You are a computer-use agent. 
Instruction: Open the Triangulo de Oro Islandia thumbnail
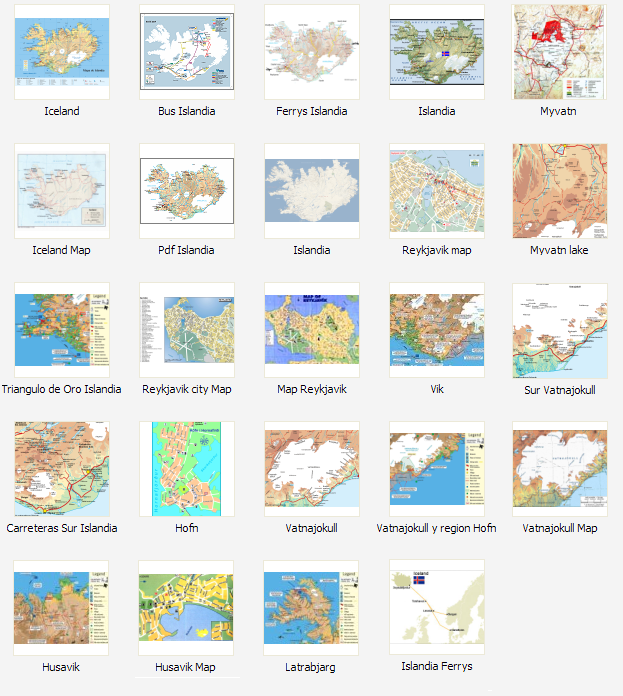[x=62, y=329]
